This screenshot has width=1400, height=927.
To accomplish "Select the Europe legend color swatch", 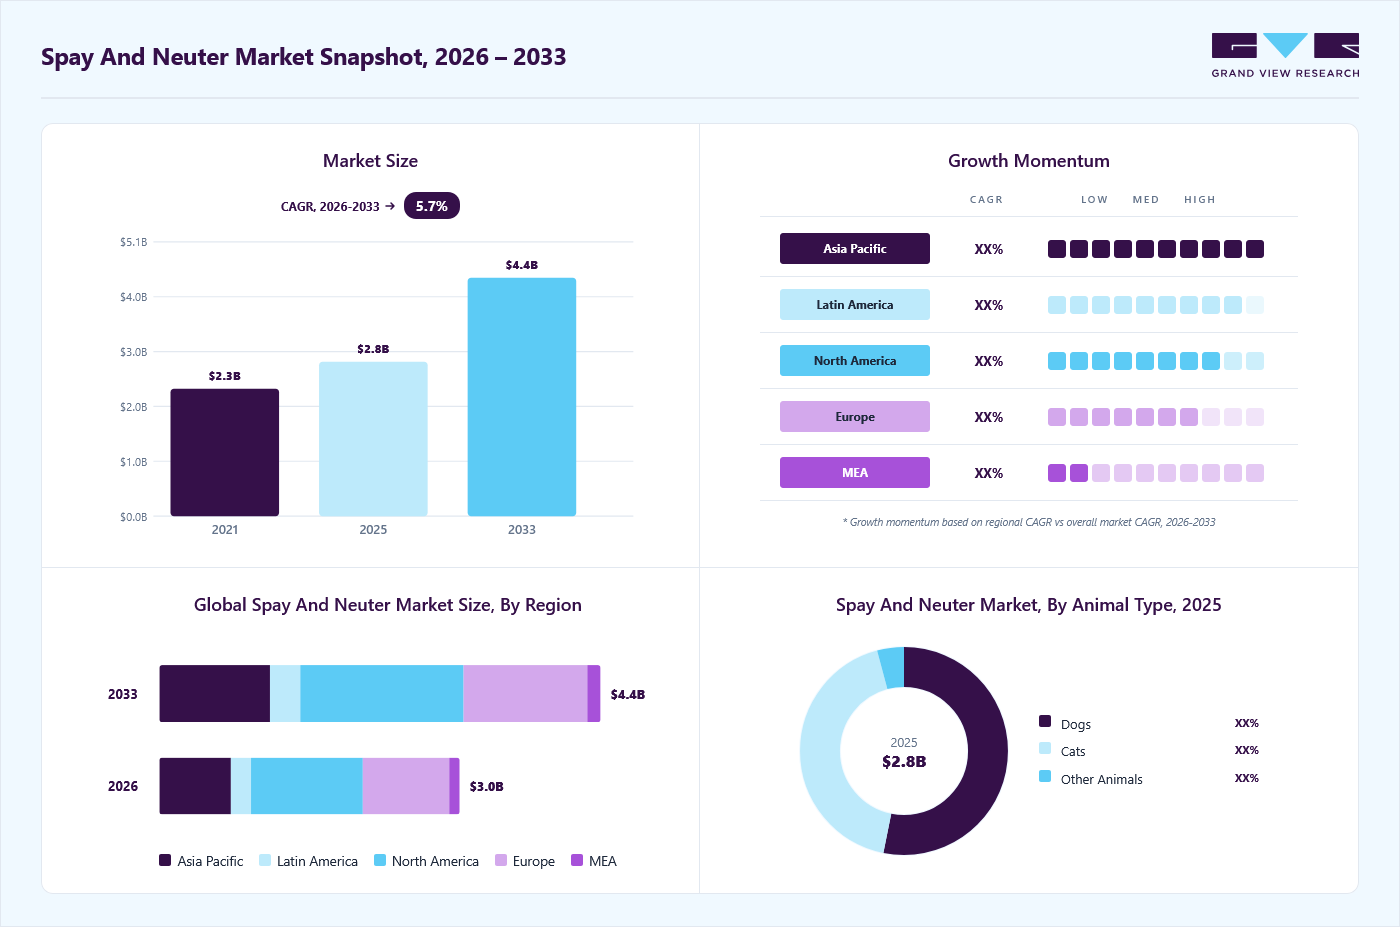I will click(x=501, y=860).
